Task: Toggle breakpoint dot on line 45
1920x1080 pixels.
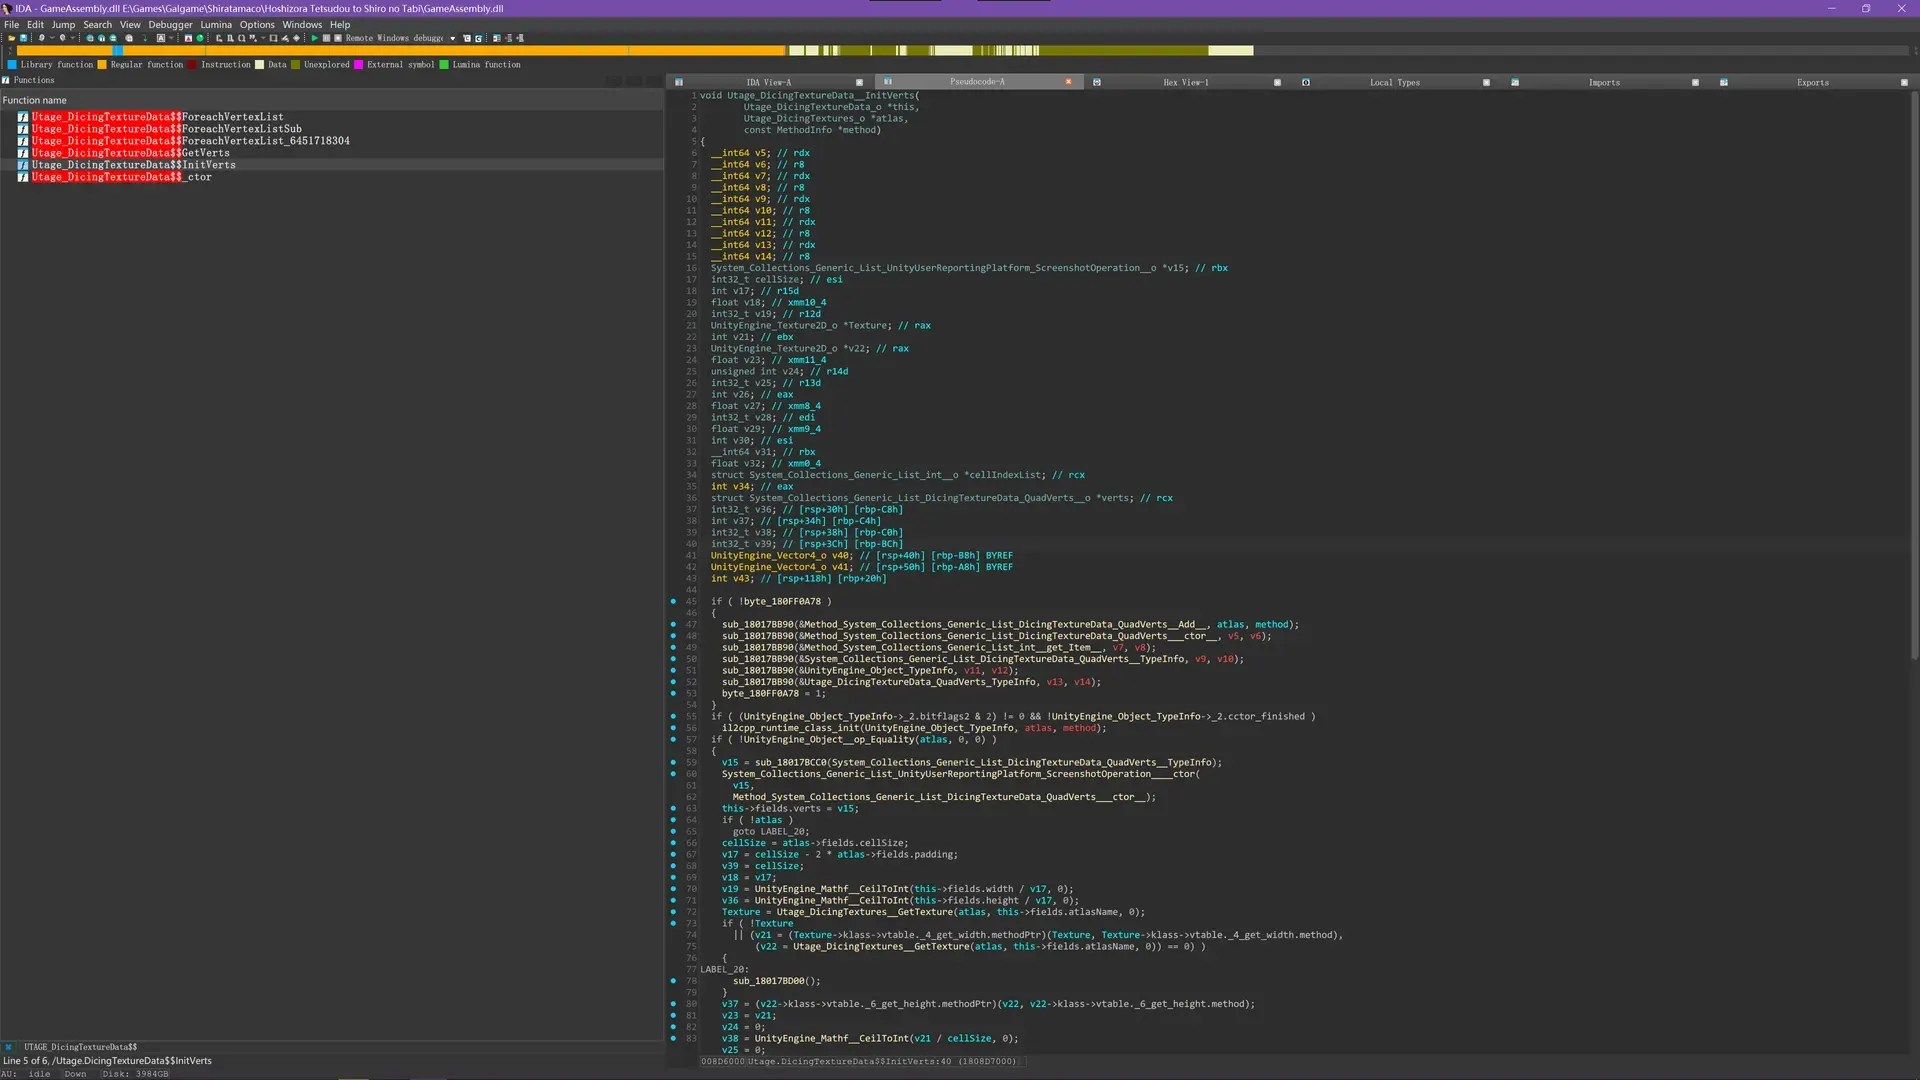Action: coord(673,601)
